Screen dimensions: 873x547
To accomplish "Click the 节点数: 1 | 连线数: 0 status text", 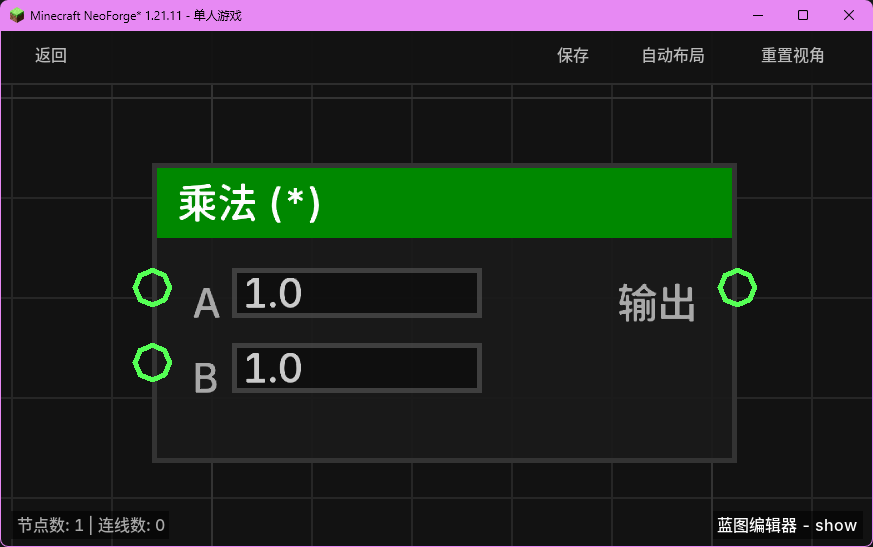I will pos(91,525).
